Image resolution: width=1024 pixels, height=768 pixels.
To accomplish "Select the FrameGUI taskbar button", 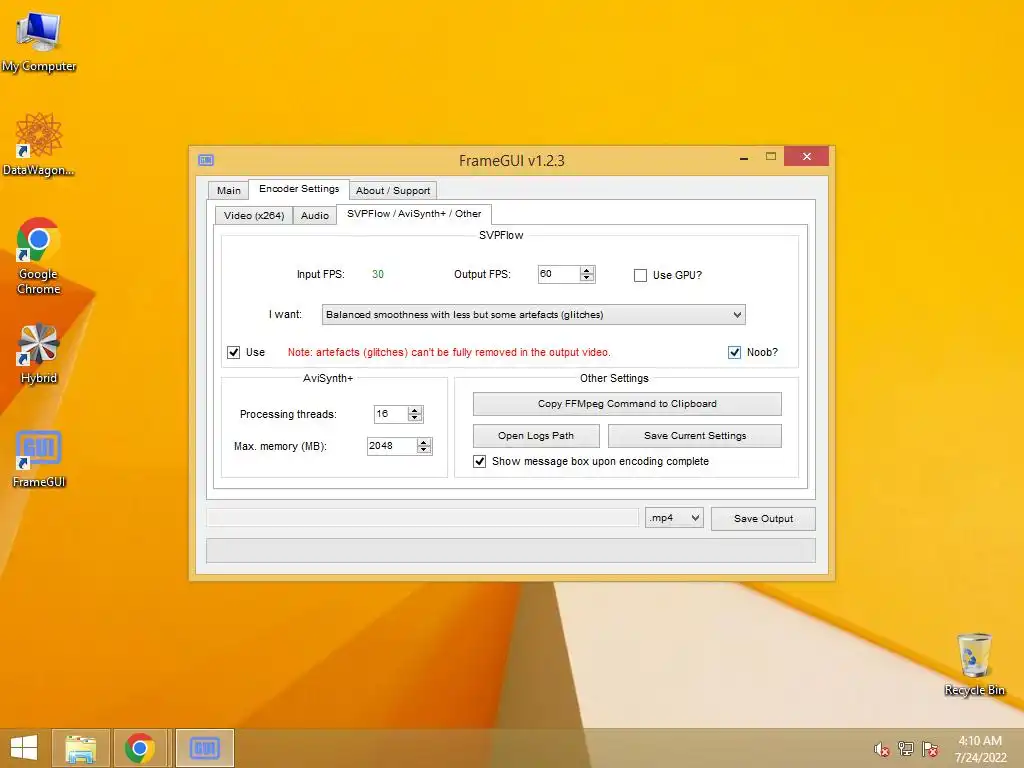I will [204, 748].
